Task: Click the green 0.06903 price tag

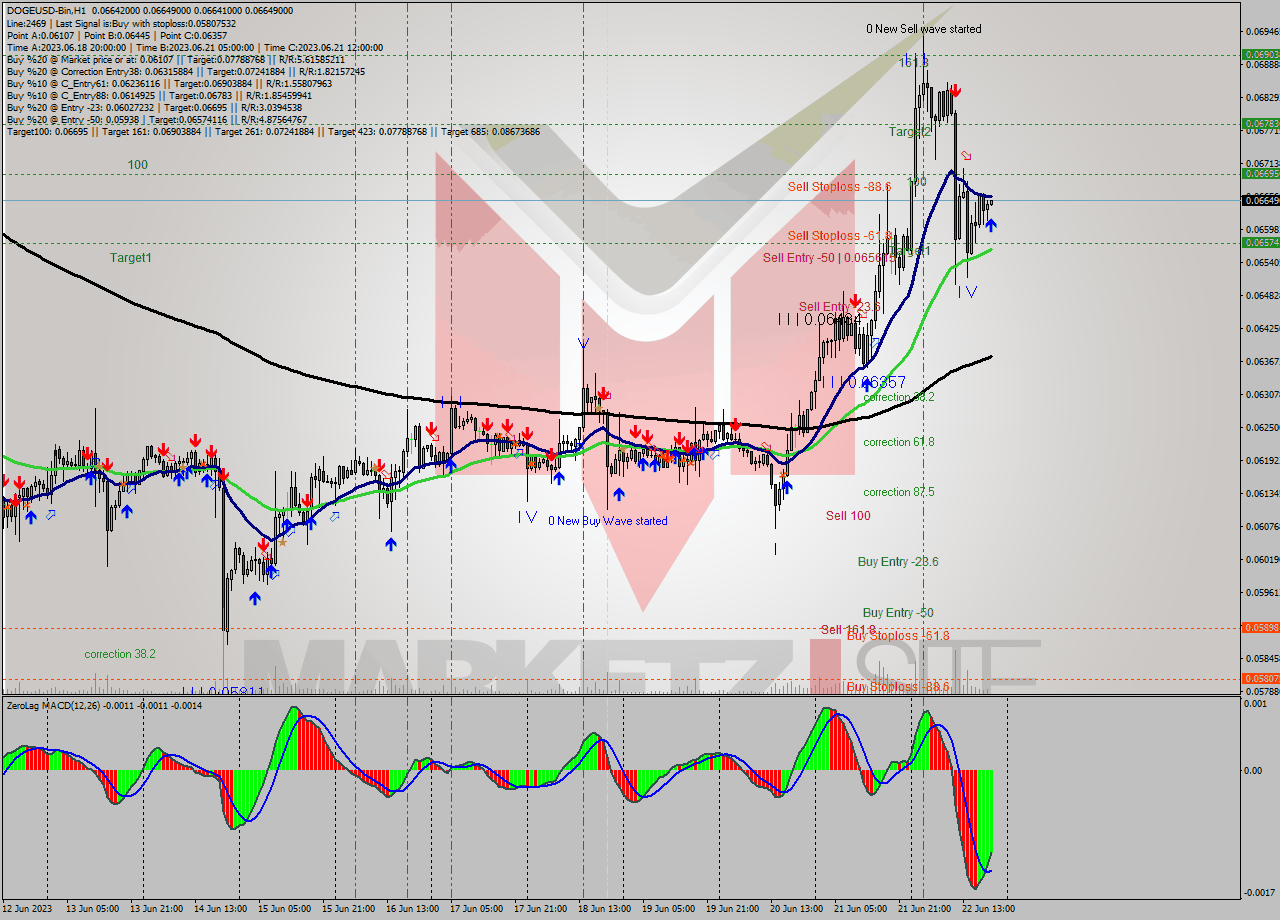Action: click(1260, 55)
